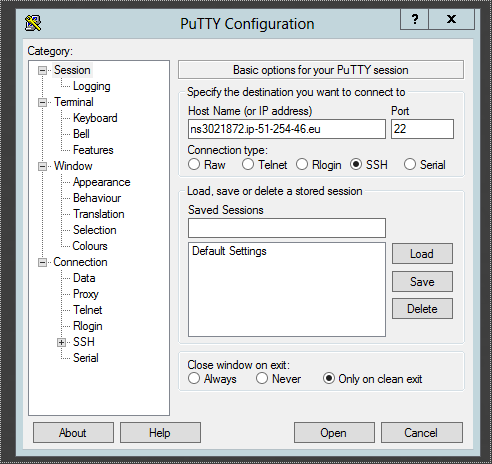Collapse the Connection tree node
The image size is (492, 464).
42,262
